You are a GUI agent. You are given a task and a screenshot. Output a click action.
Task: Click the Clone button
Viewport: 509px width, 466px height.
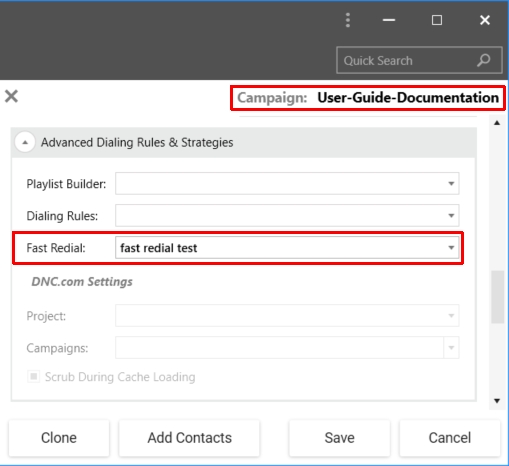[59, 438]
